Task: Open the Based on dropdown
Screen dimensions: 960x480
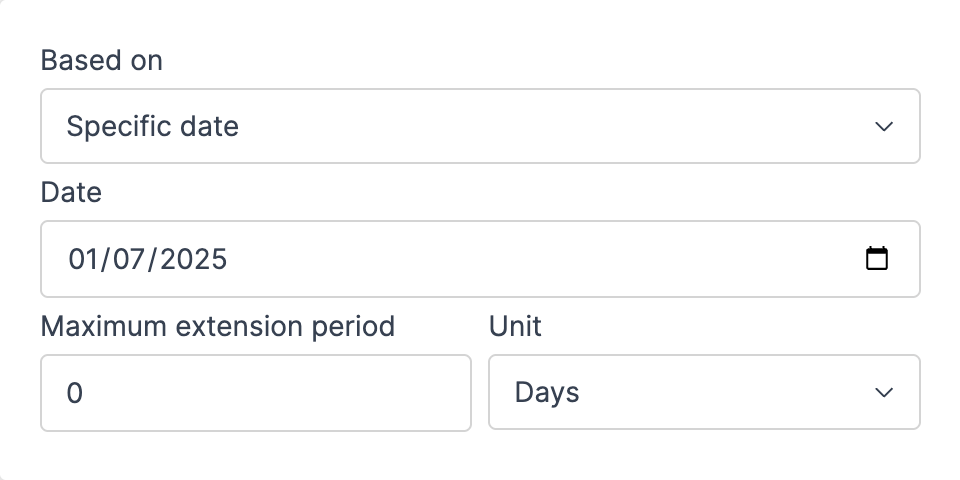Action: (x=480, y=126)
